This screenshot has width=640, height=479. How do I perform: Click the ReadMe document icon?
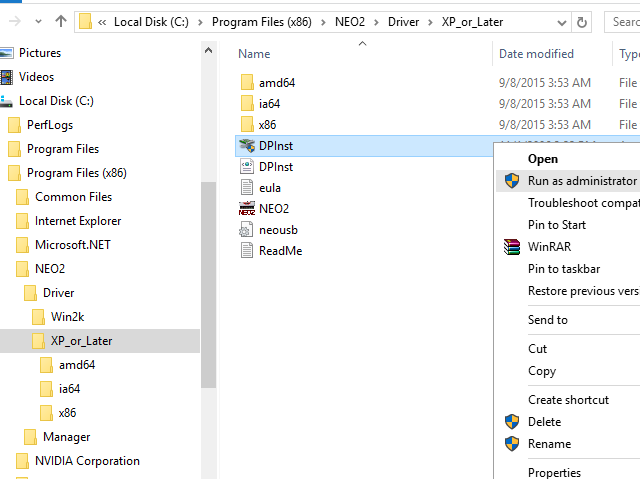(247, 251)
